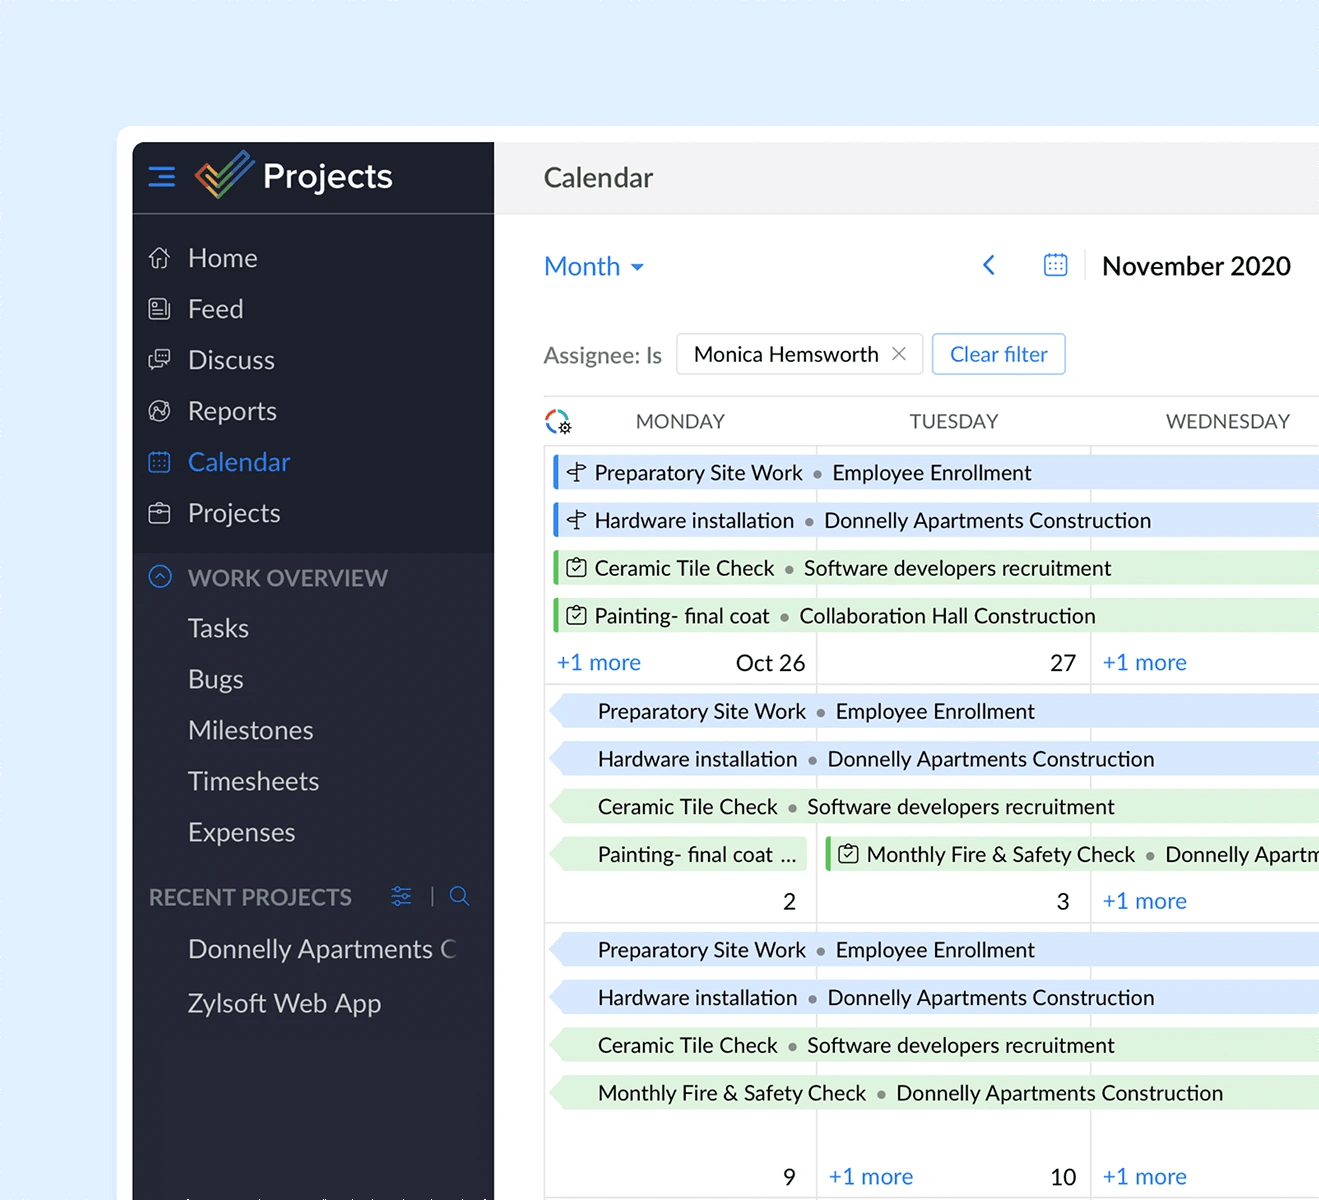Remove the Monica Hemsworth assignee filter
Image resolution: width=1319 pixels, height=1200 pixels.
899,354
